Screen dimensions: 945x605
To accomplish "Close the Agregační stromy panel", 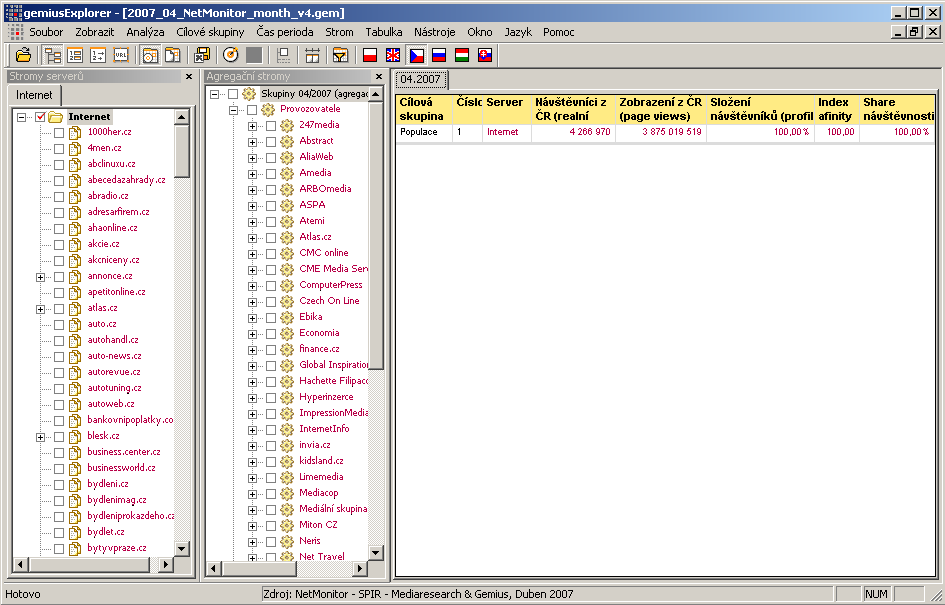I will pyautogui.click(x=378, y=77).
